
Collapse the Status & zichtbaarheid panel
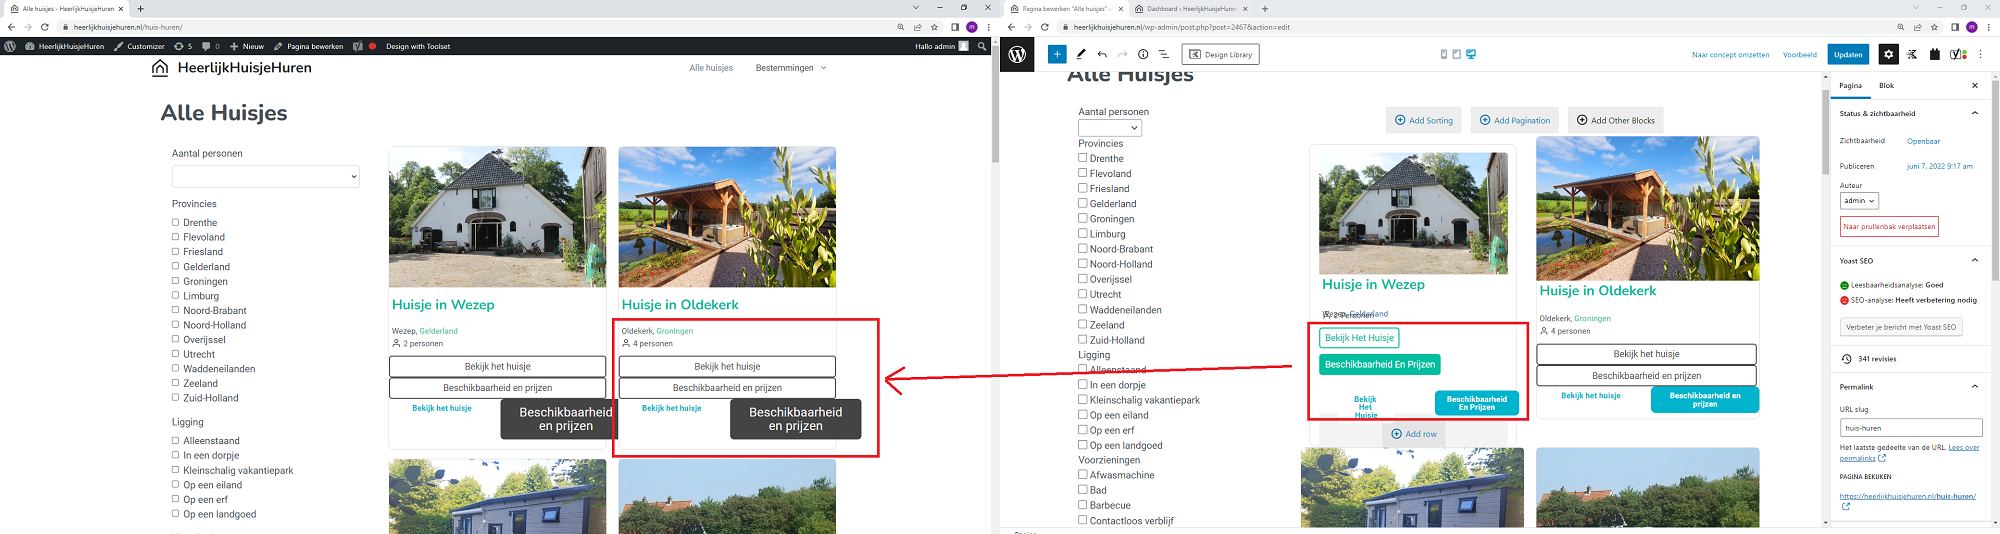1974,113
